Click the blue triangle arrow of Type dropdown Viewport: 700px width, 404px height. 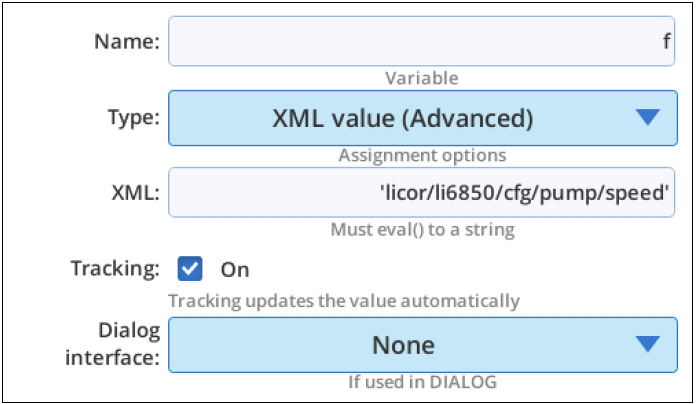(x=648, y=117)
